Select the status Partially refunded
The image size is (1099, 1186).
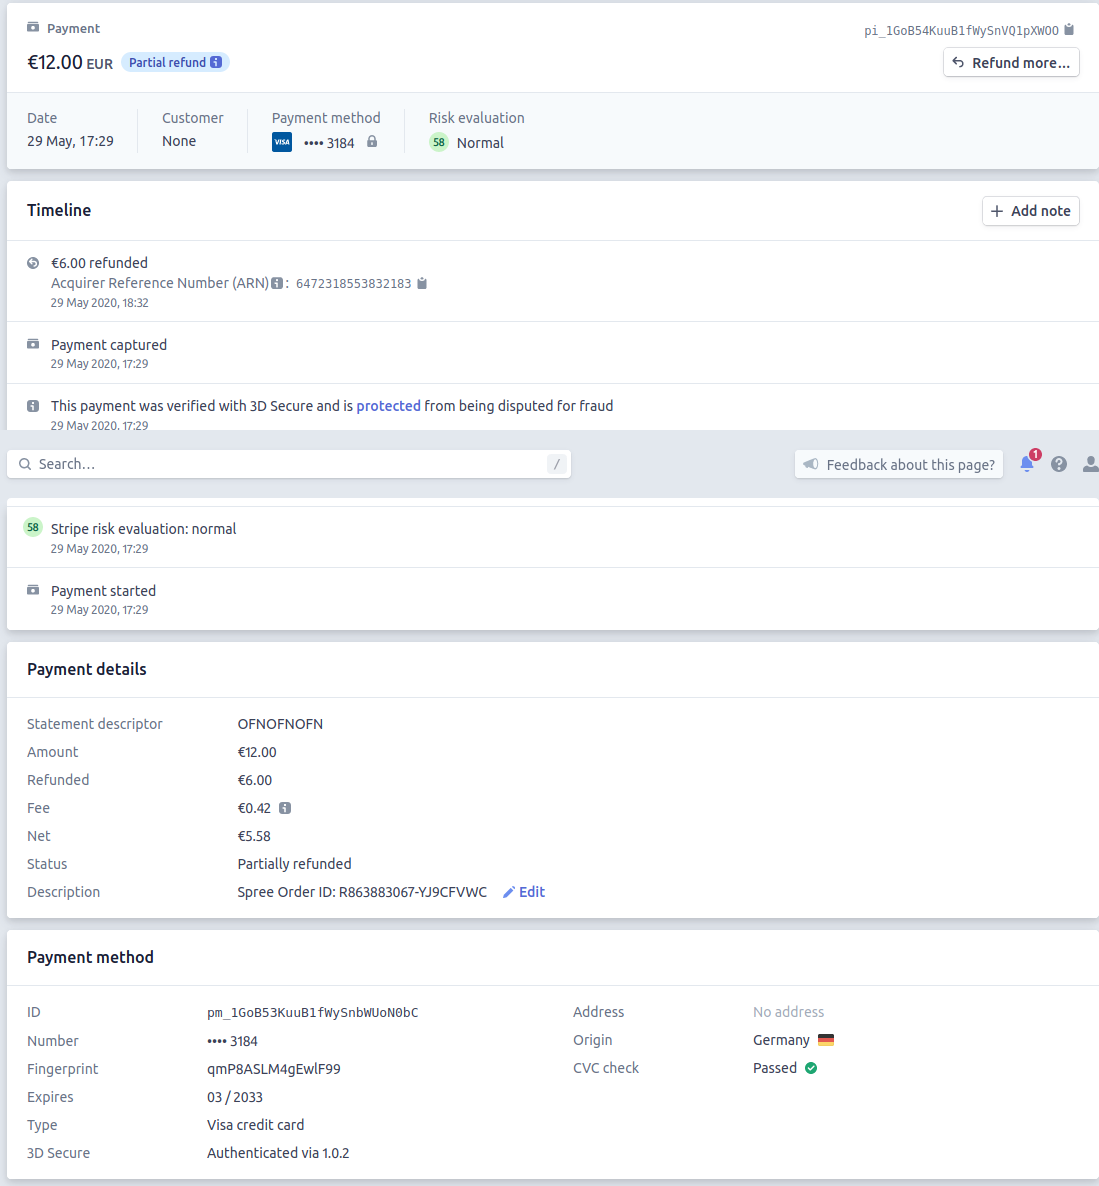point(294,864)
